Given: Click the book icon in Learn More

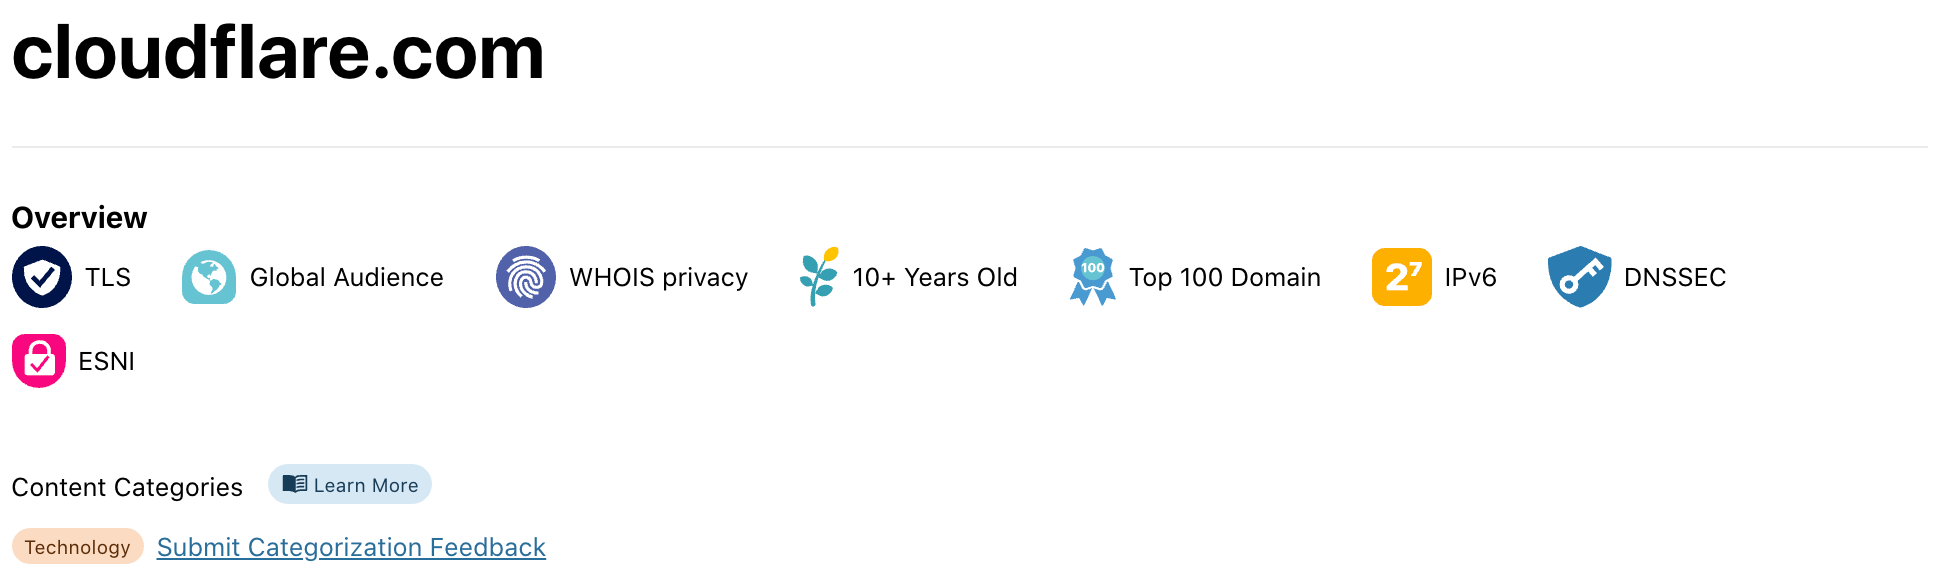Looking at the screenshot, I should coord(294,484).
